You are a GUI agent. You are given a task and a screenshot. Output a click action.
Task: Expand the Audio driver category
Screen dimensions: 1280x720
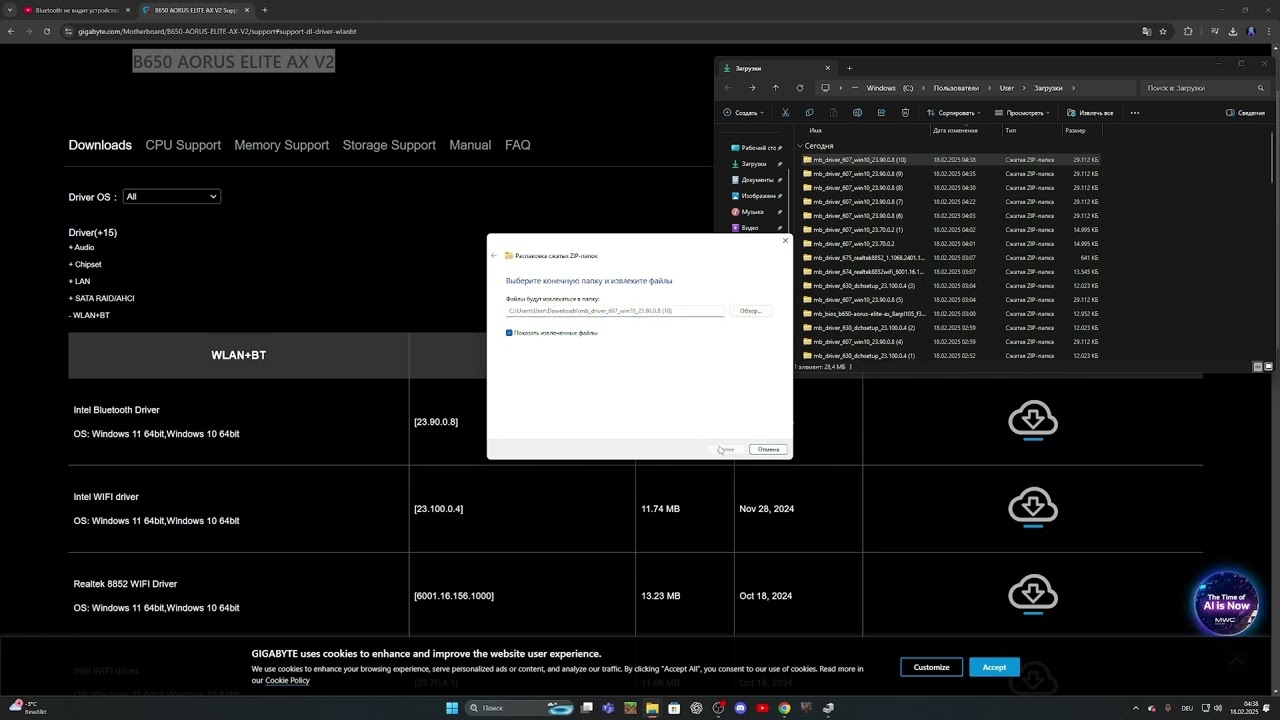click(81, 247)
